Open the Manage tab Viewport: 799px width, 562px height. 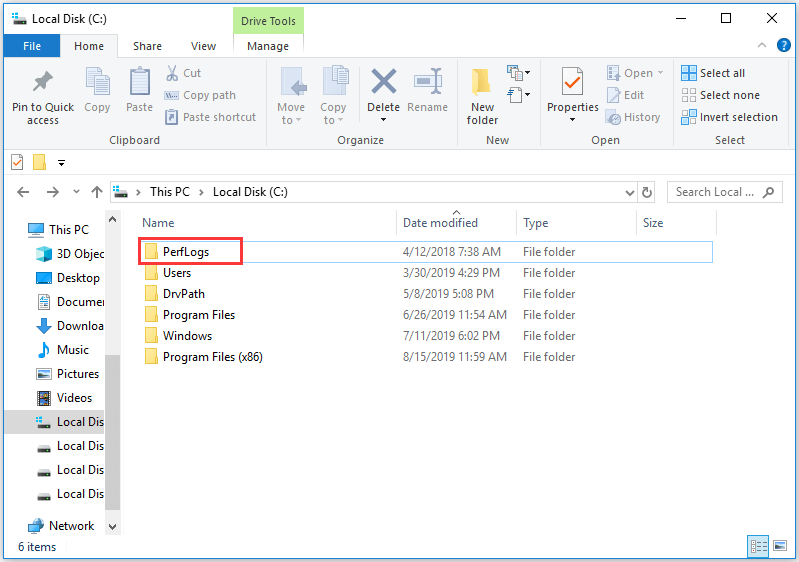tap(268, 46)
